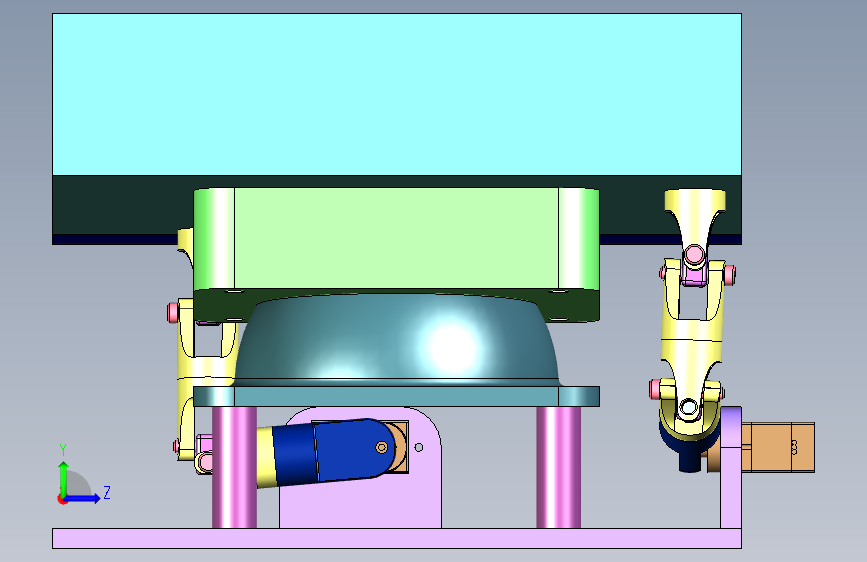Select the left magenta support column
The height and width of the screenshot is (562, 867).
[x=234, y=467]
